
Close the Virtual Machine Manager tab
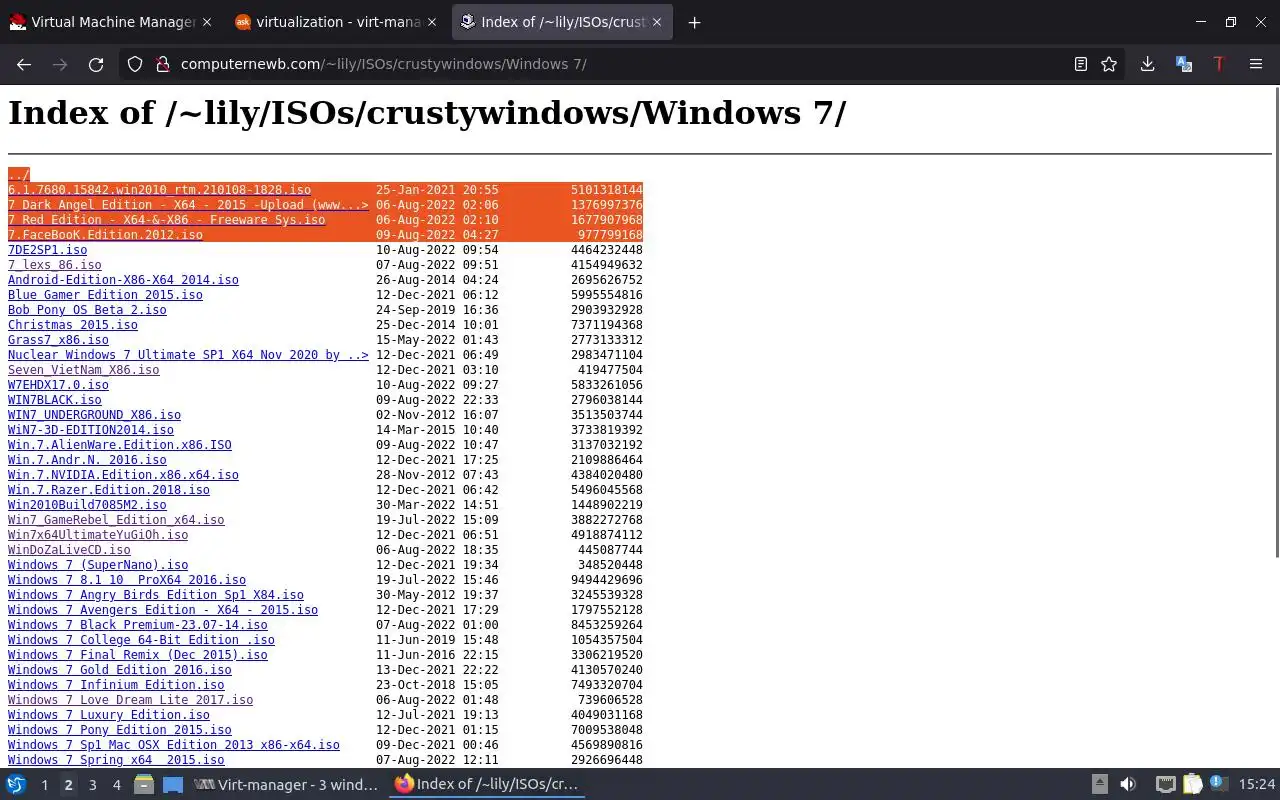click(206, 22)
